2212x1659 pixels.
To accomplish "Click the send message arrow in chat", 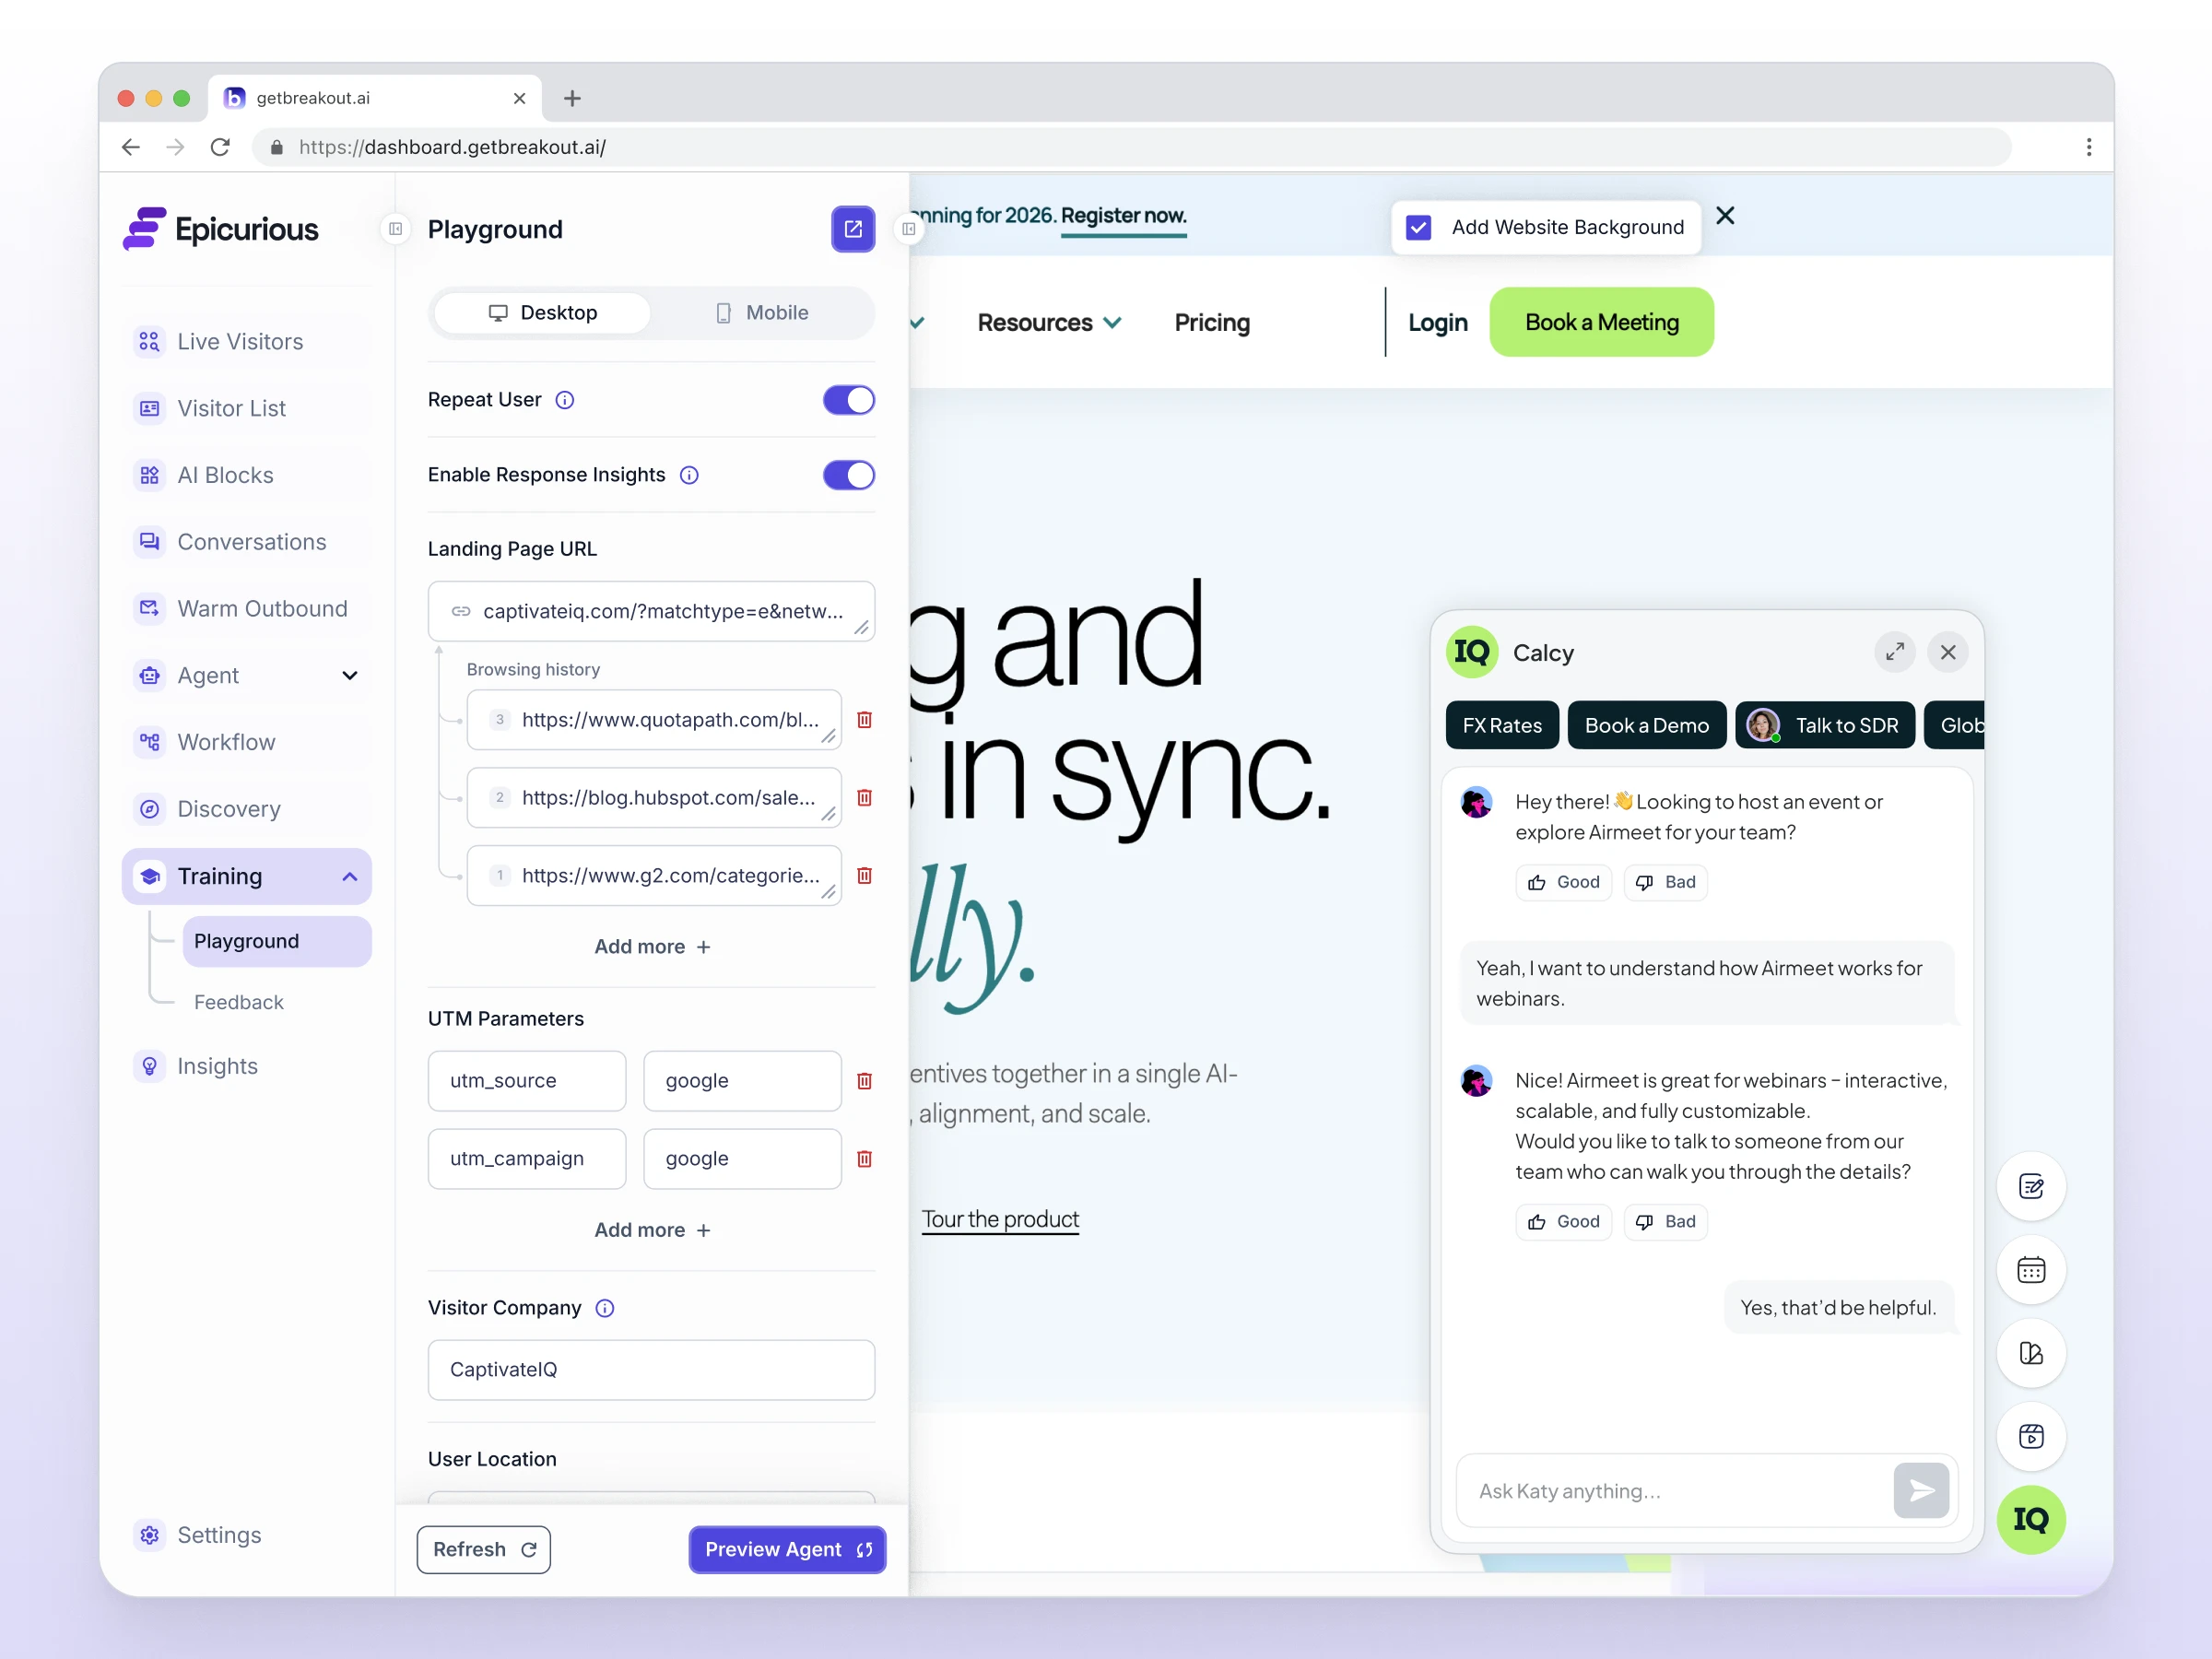I will [x=1920, y=1490].
